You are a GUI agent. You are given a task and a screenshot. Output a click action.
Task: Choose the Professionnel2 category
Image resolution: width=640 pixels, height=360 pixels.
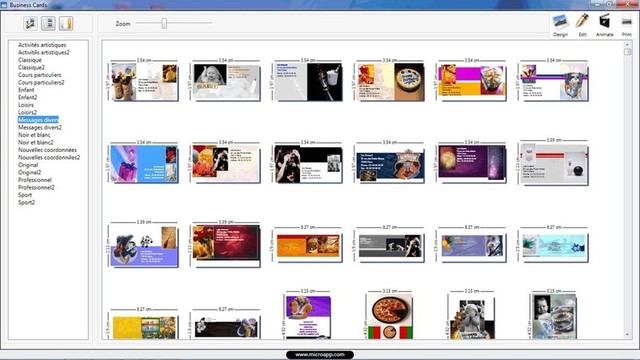coord(36,187)
